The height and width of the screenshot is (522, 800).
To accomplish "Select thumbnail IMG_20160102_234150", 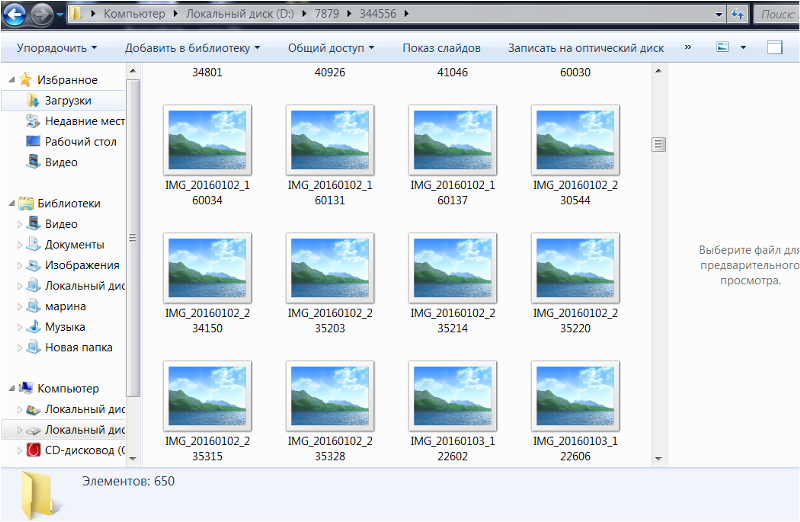I will click(x=207, y=268).
